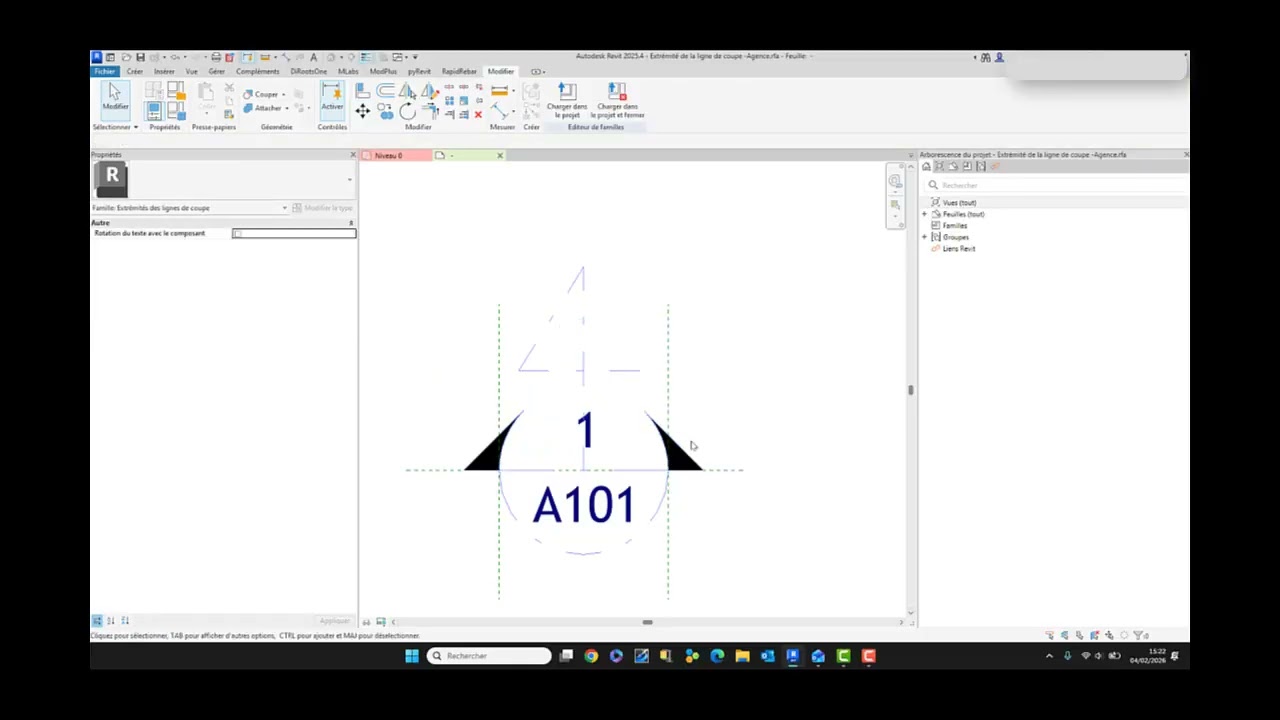Click families filter icon in project browser toolbar

click(x=967, y=166)
